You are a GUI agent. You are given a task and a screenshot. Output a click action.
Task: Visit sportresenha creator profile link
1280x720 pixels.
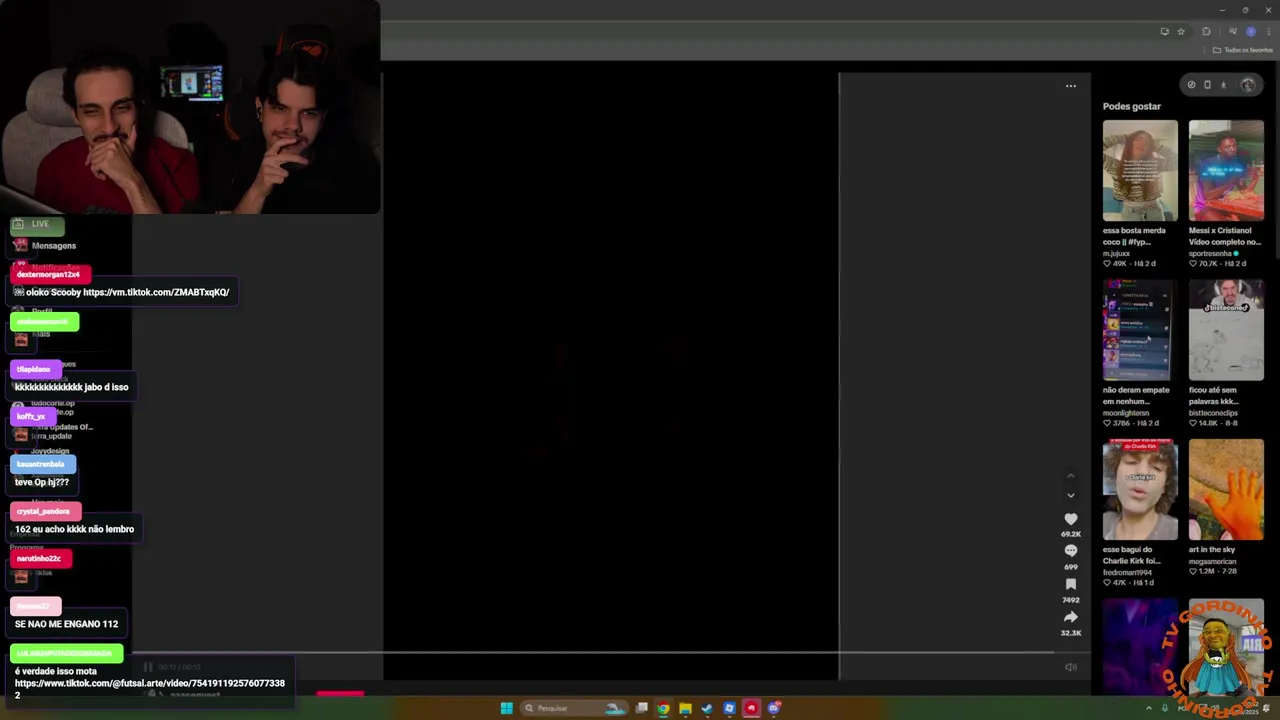(1210, 253)
